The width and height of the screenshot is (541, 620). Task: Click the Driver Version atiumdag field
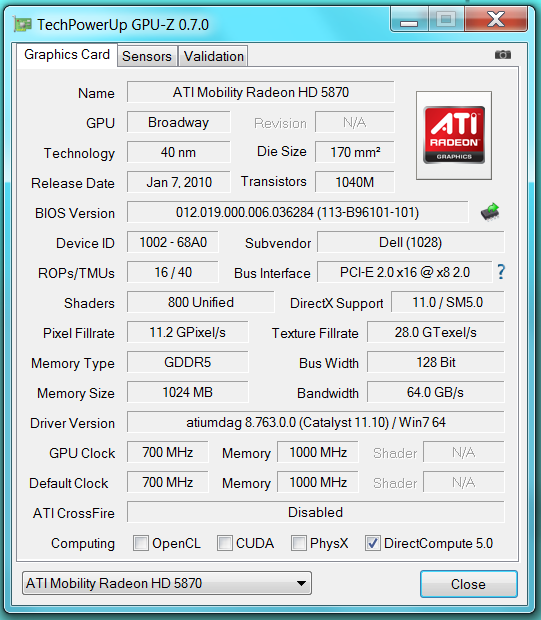(x=316, y=423)
